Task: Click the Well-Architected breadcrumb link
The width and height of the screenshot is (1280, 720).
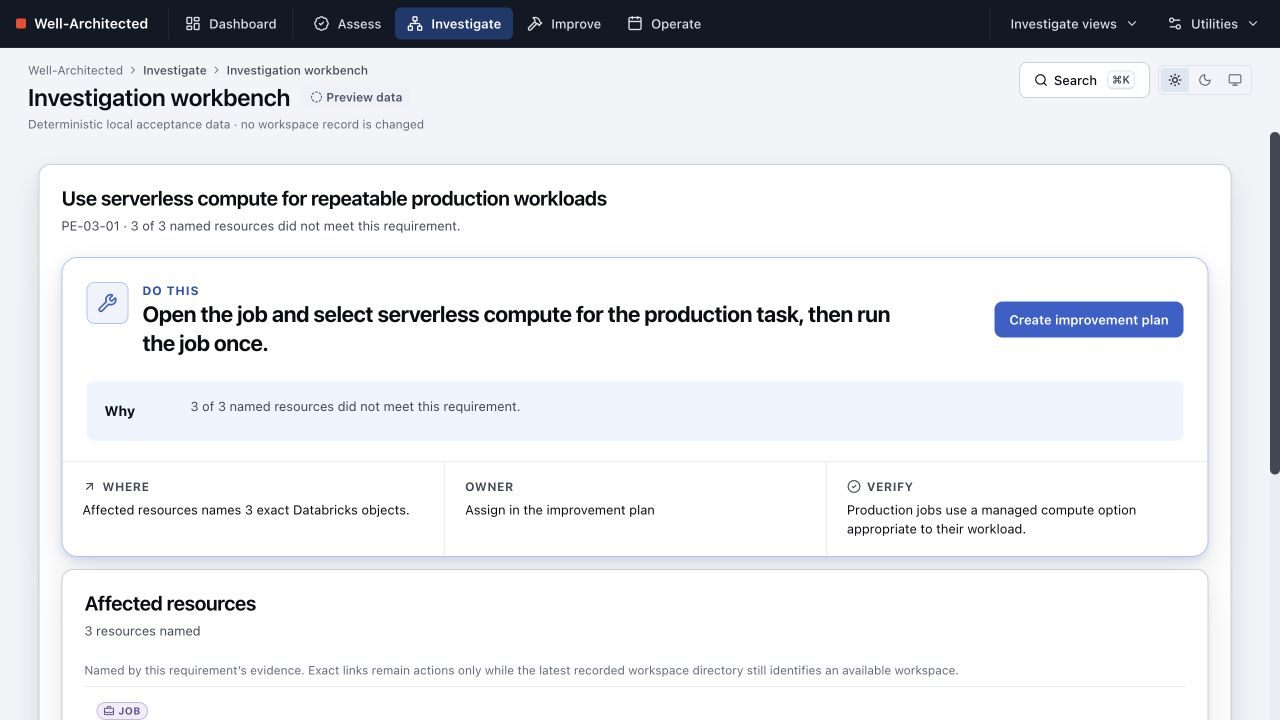Action: pyautogui.click(x=75, y=70)
